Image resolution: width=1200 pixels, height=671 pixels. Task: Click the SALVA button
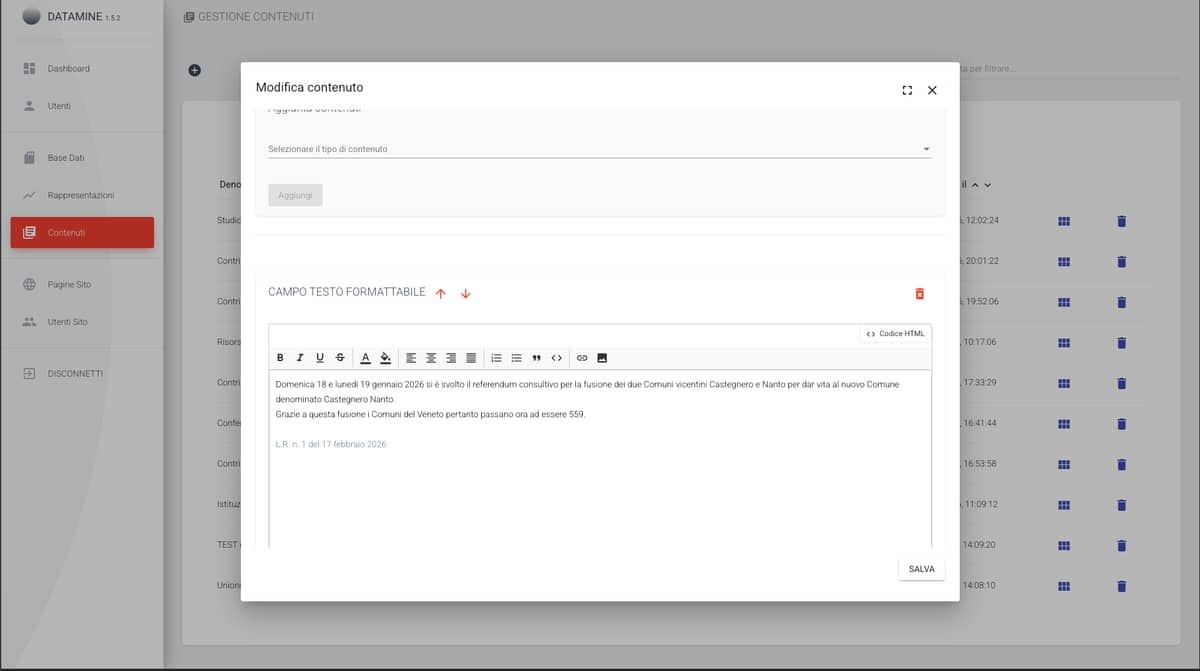pyautogui.click(x=921, y=569)
